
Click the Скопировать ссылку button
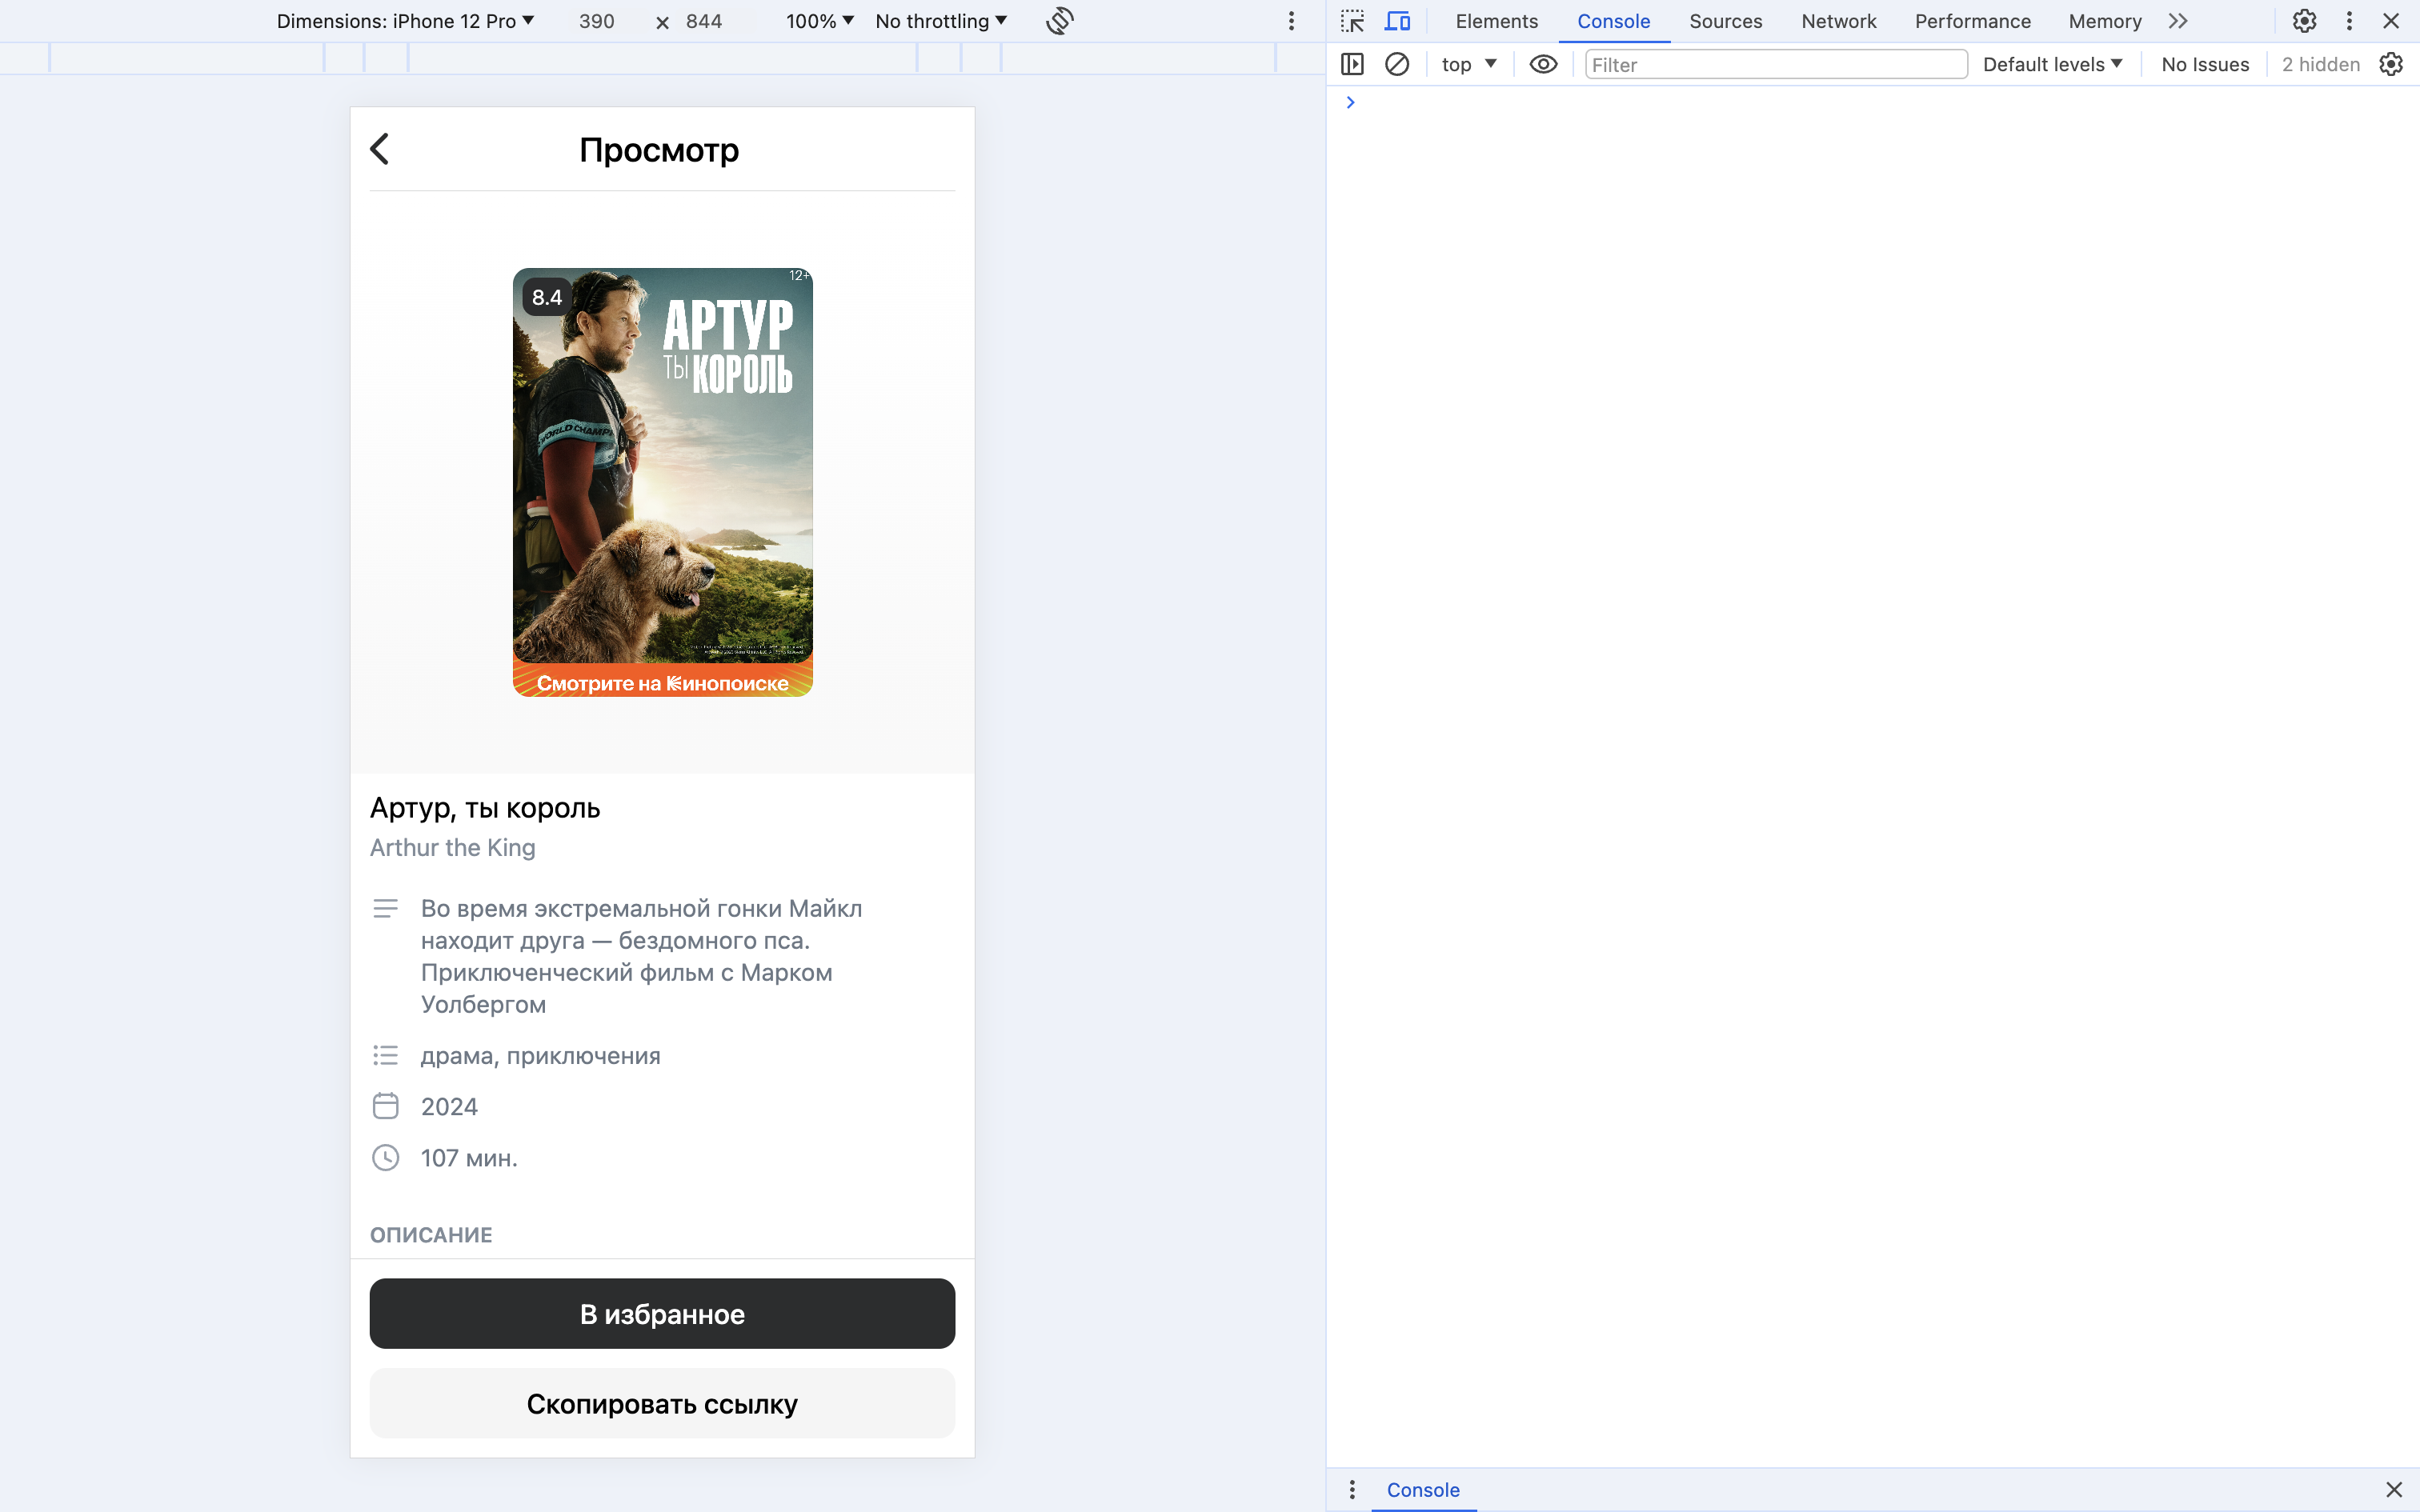[662, 1403]
